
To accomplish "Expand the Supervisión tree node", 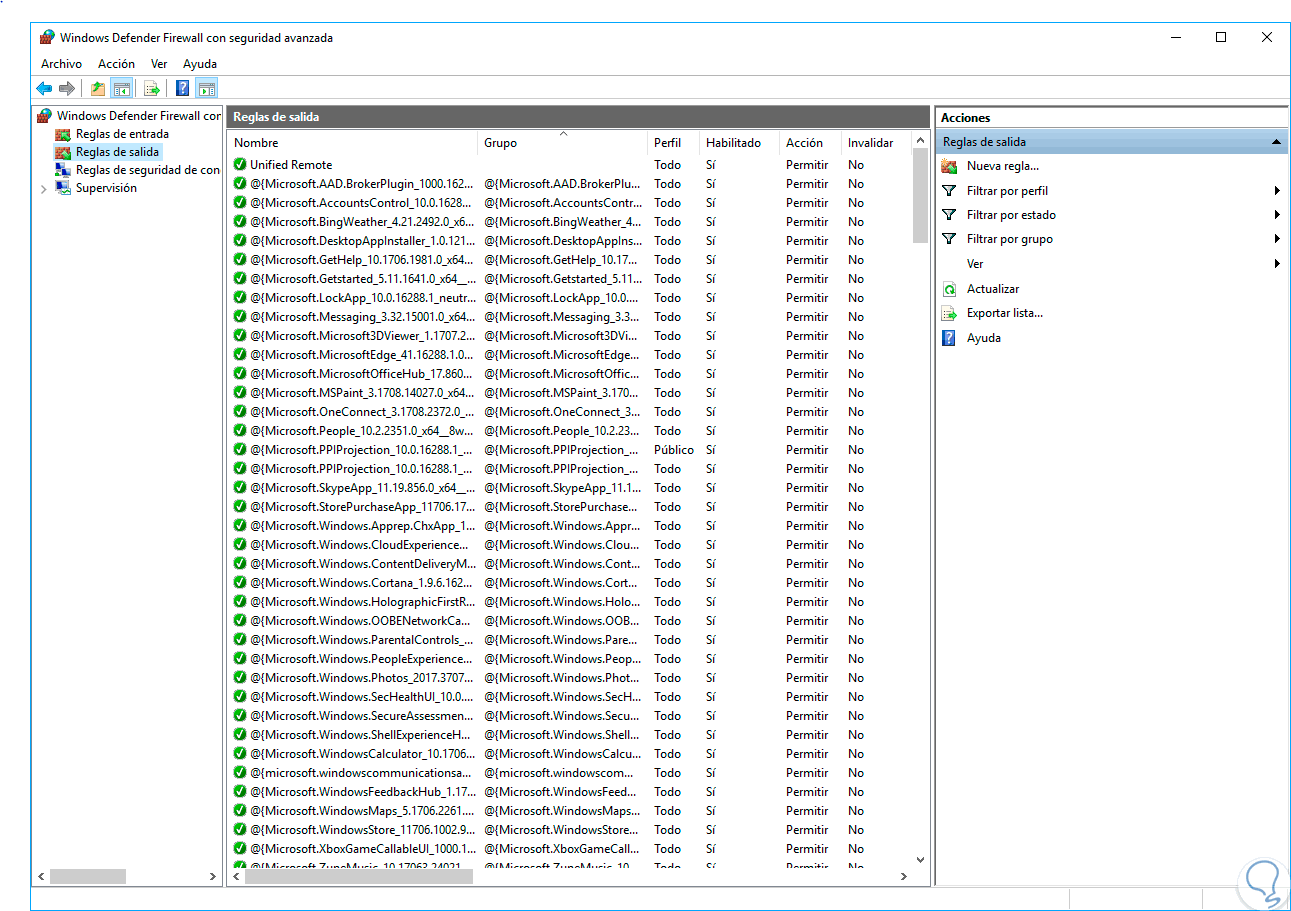I will (x=44, y=188).
